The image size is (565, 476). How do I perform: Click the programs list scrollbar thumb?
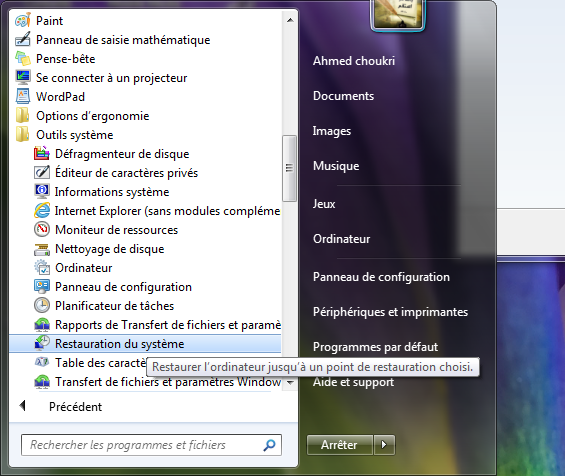coord(289,168)
